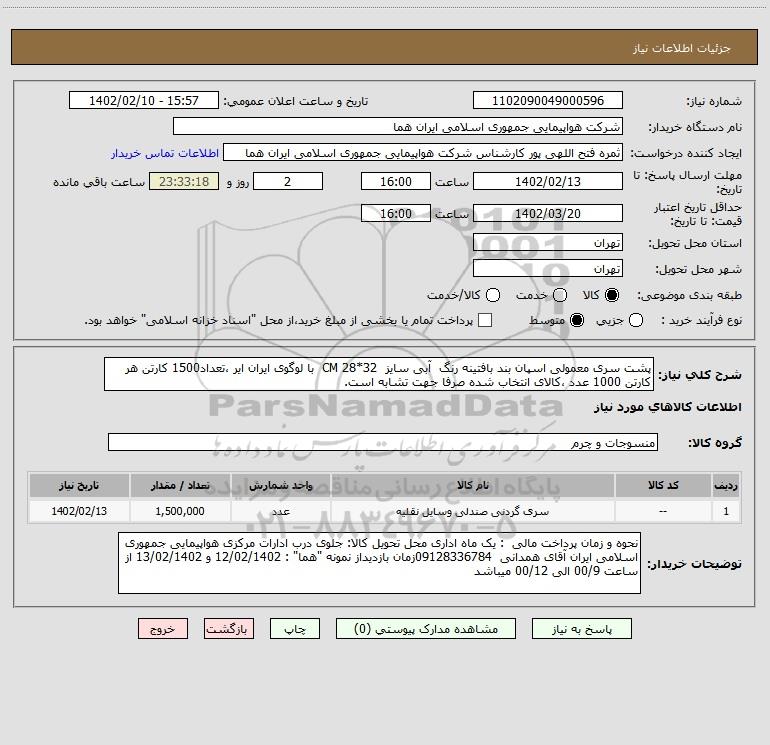Click buyer notes text area

(380, 563)
